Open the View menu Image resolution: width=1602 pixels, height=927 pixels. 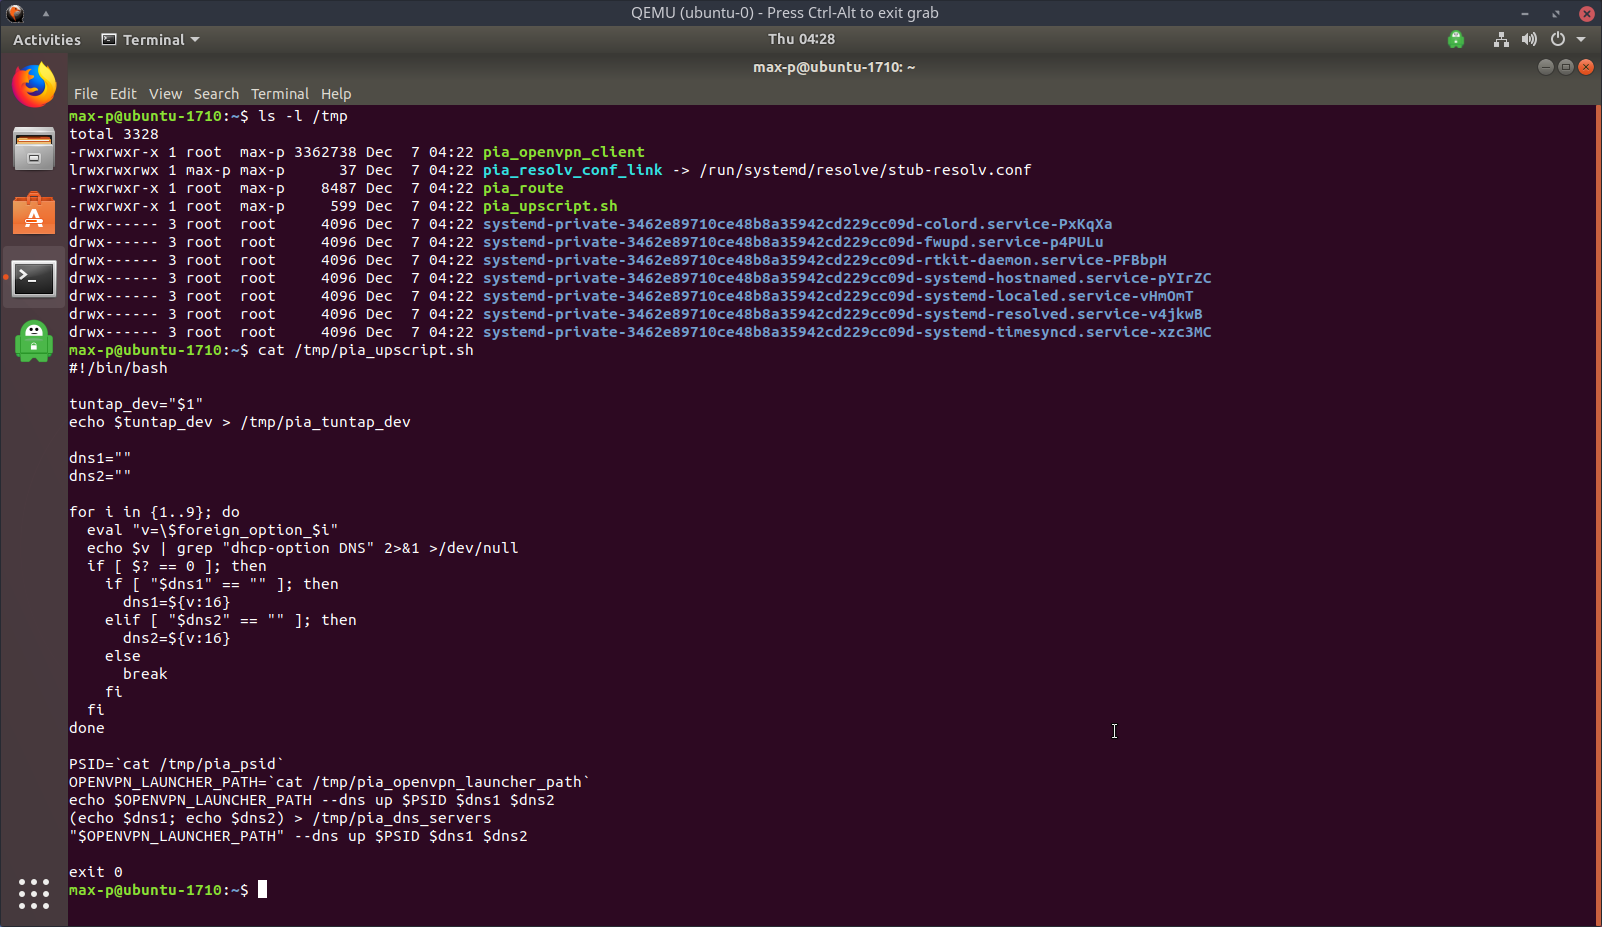pos(165,94)
